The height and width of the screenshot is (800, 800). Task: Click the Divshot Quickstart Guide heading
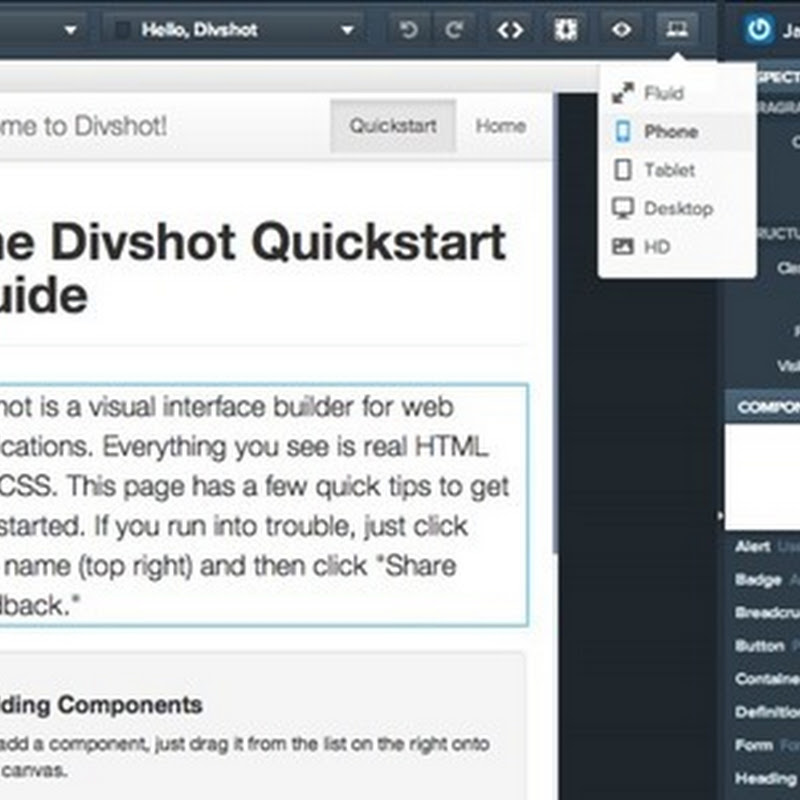253,269
